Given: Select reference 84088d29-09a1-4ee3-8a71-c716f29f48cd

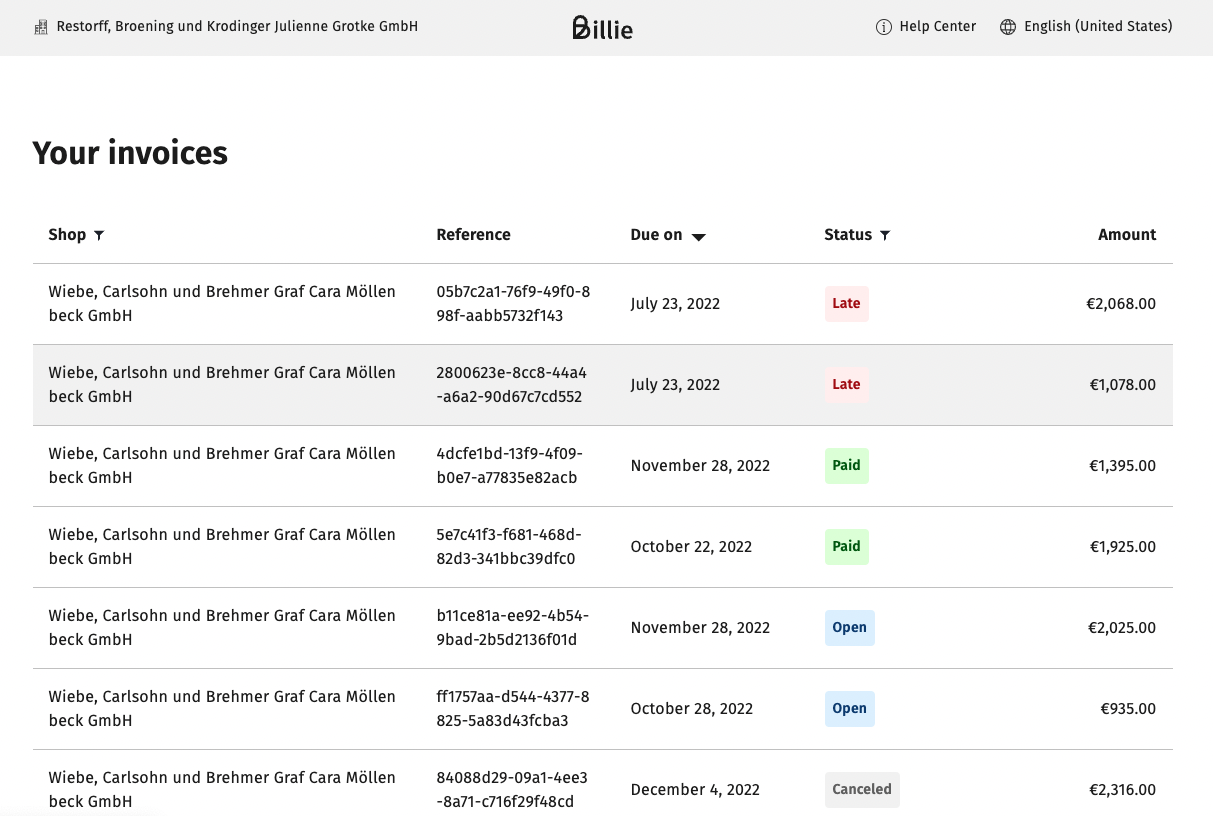Looking at the screenshot, I should tap(512, 790).
